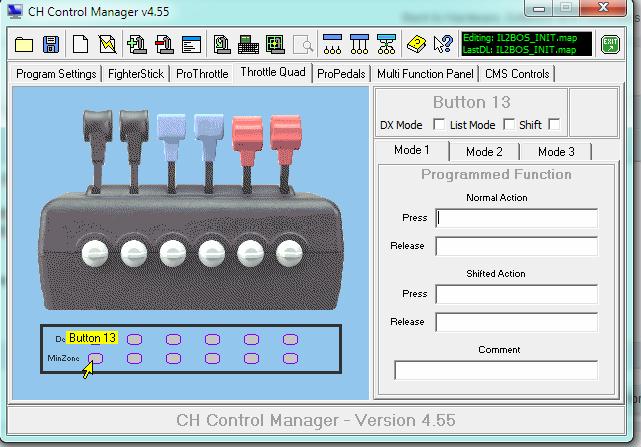
Task: Click the fifth white toggle switch
Action: (250, 253)
